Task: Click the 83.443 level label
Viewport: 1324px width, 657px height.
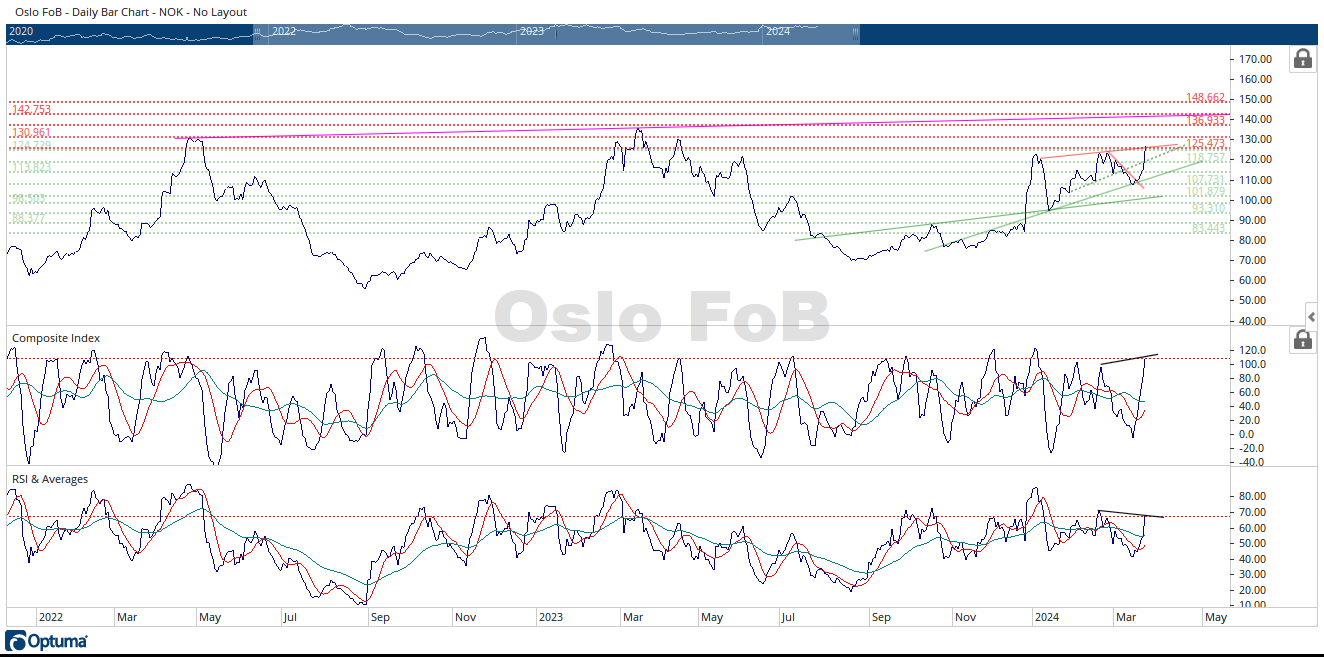Action: tap(1209, 229)
